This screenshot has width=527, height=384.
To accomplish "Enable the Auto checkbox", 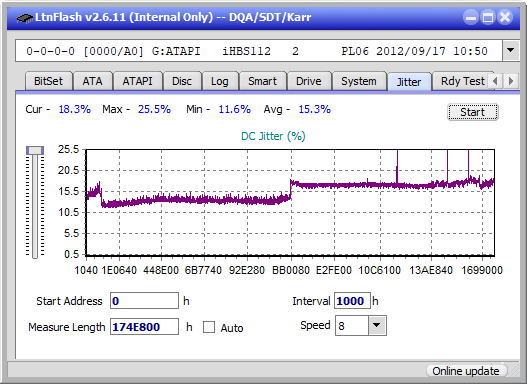I will coord(209,327).
